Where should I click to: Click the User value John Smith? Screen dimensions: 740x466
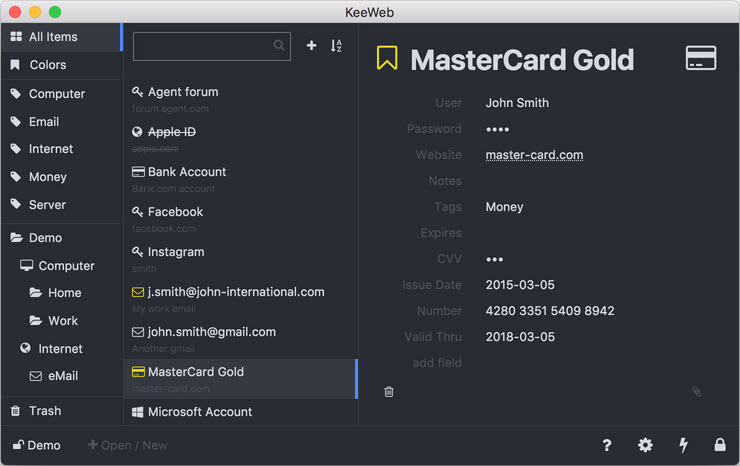[x=517, y=102]
